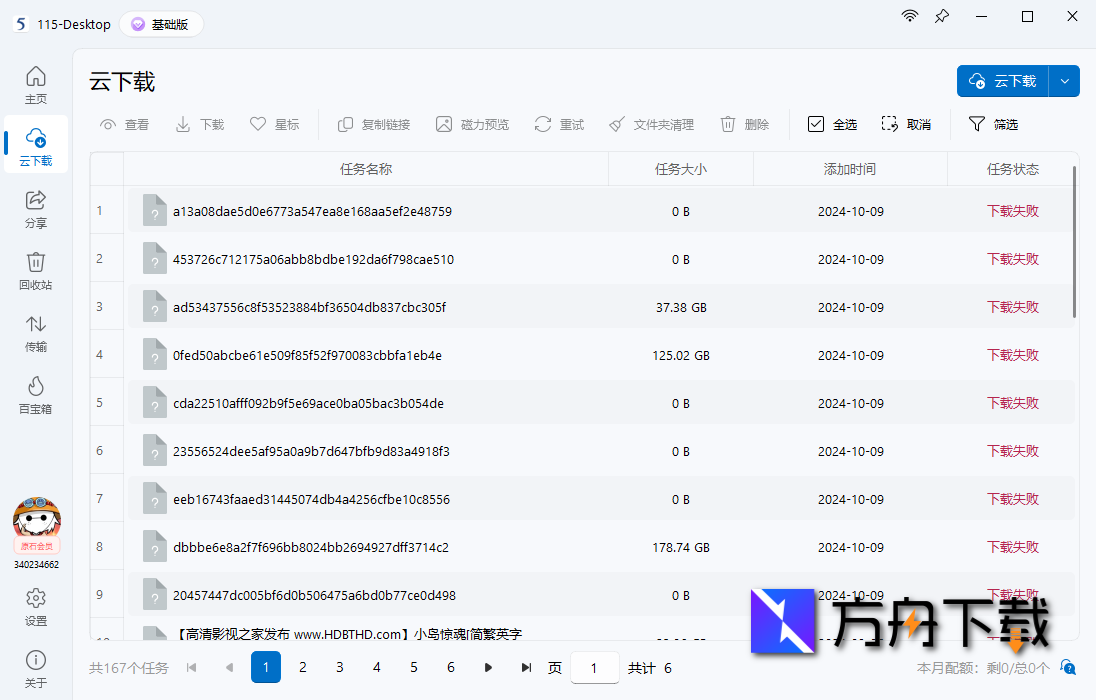Open the 筛选 filter options

pyautogui.click(x=991, y=124)
